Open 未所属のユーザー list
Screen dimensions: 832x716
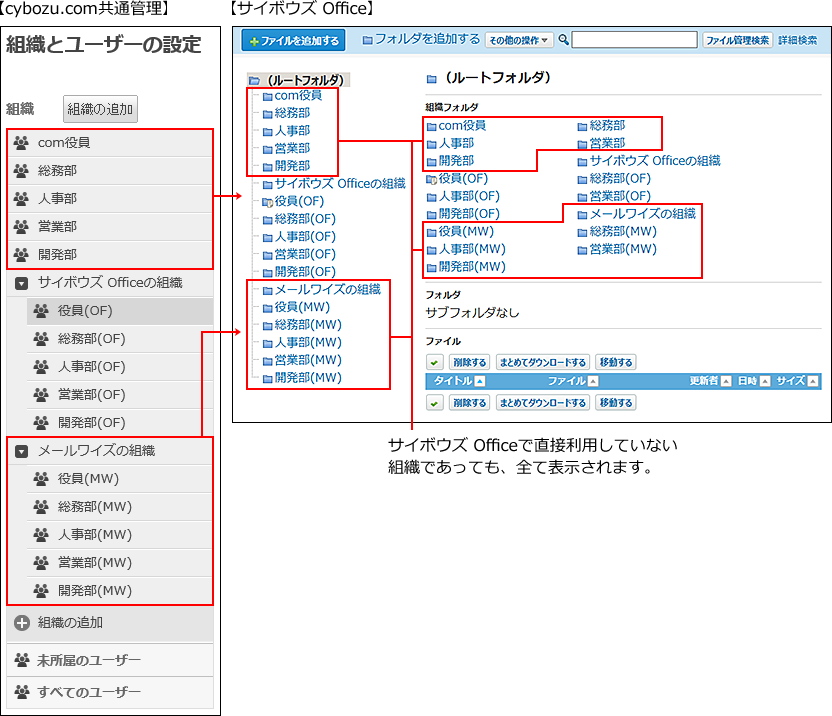[110, 660]
